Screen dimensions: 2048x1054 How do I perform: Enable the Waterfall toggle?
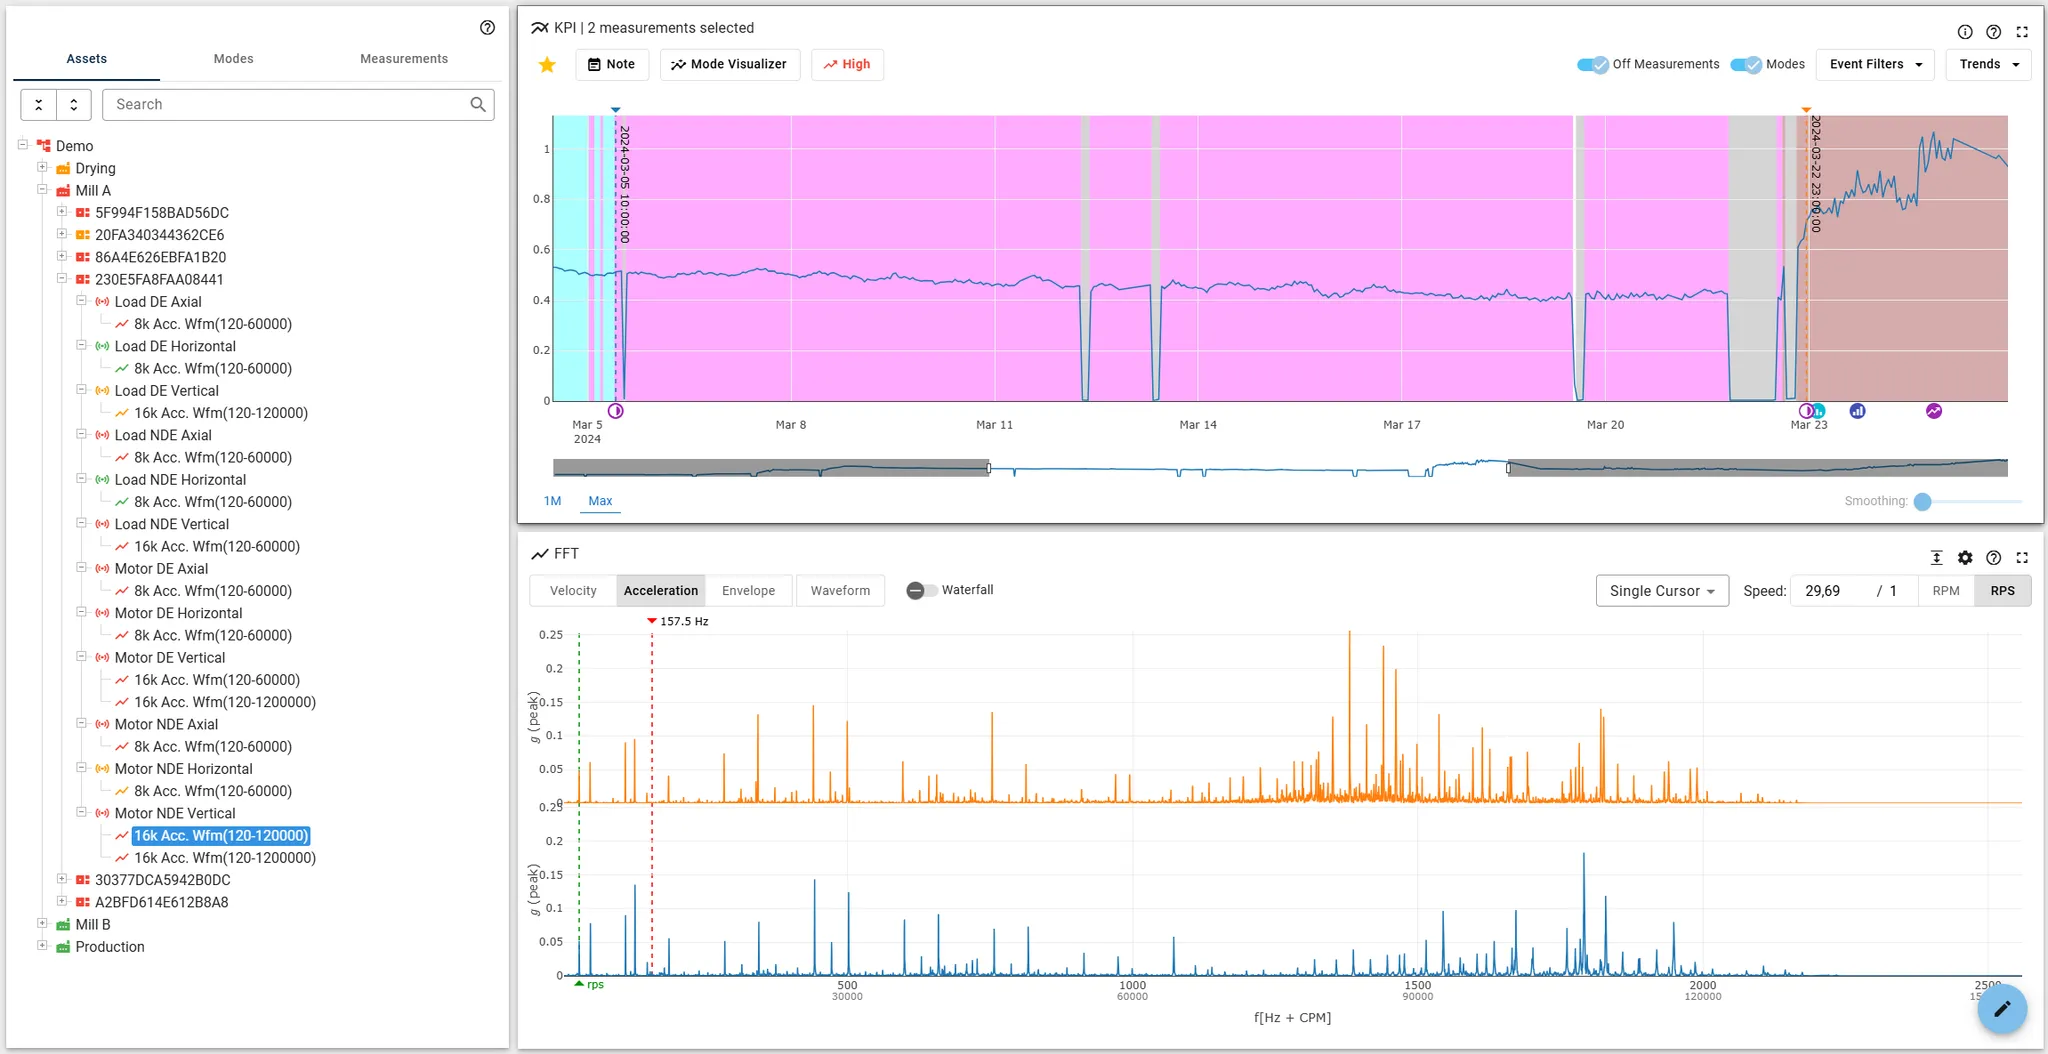pos(921,591)
